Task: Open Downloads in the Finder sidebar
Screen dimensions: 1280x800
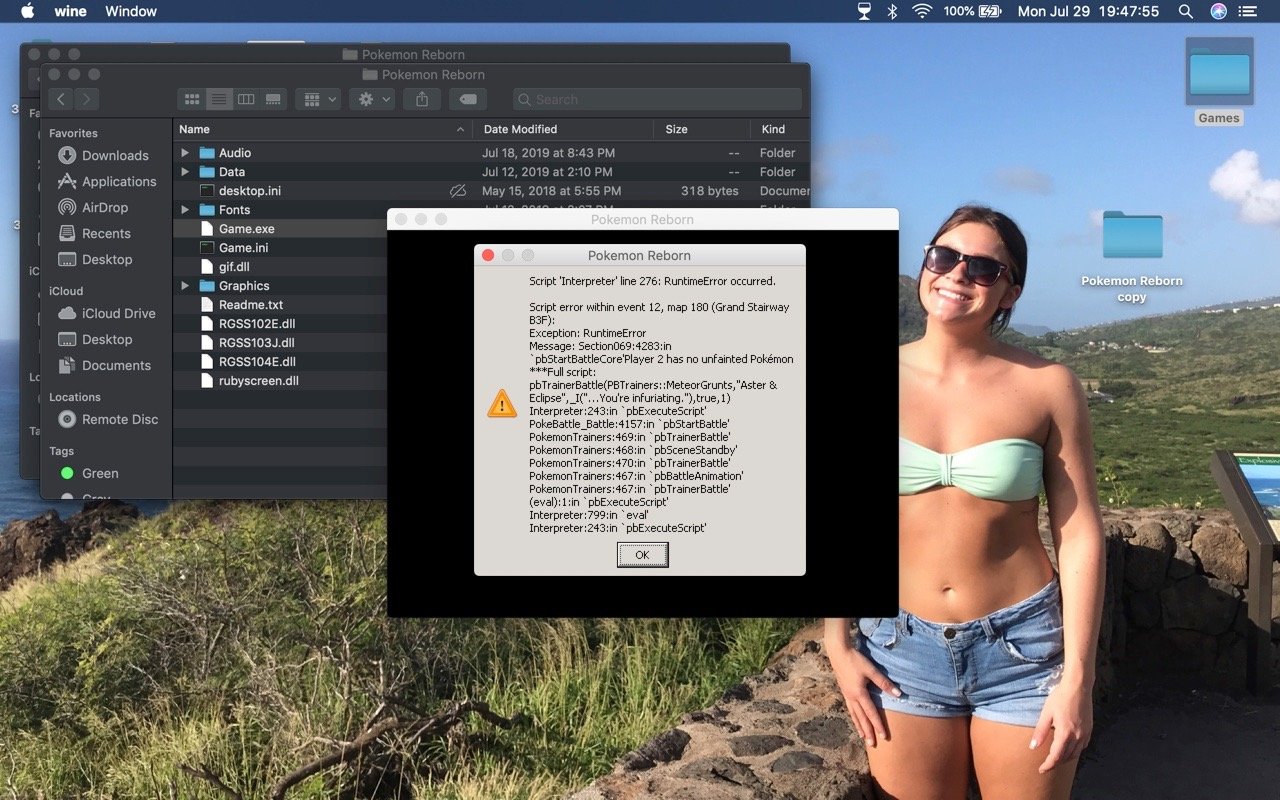Action: 115,155
